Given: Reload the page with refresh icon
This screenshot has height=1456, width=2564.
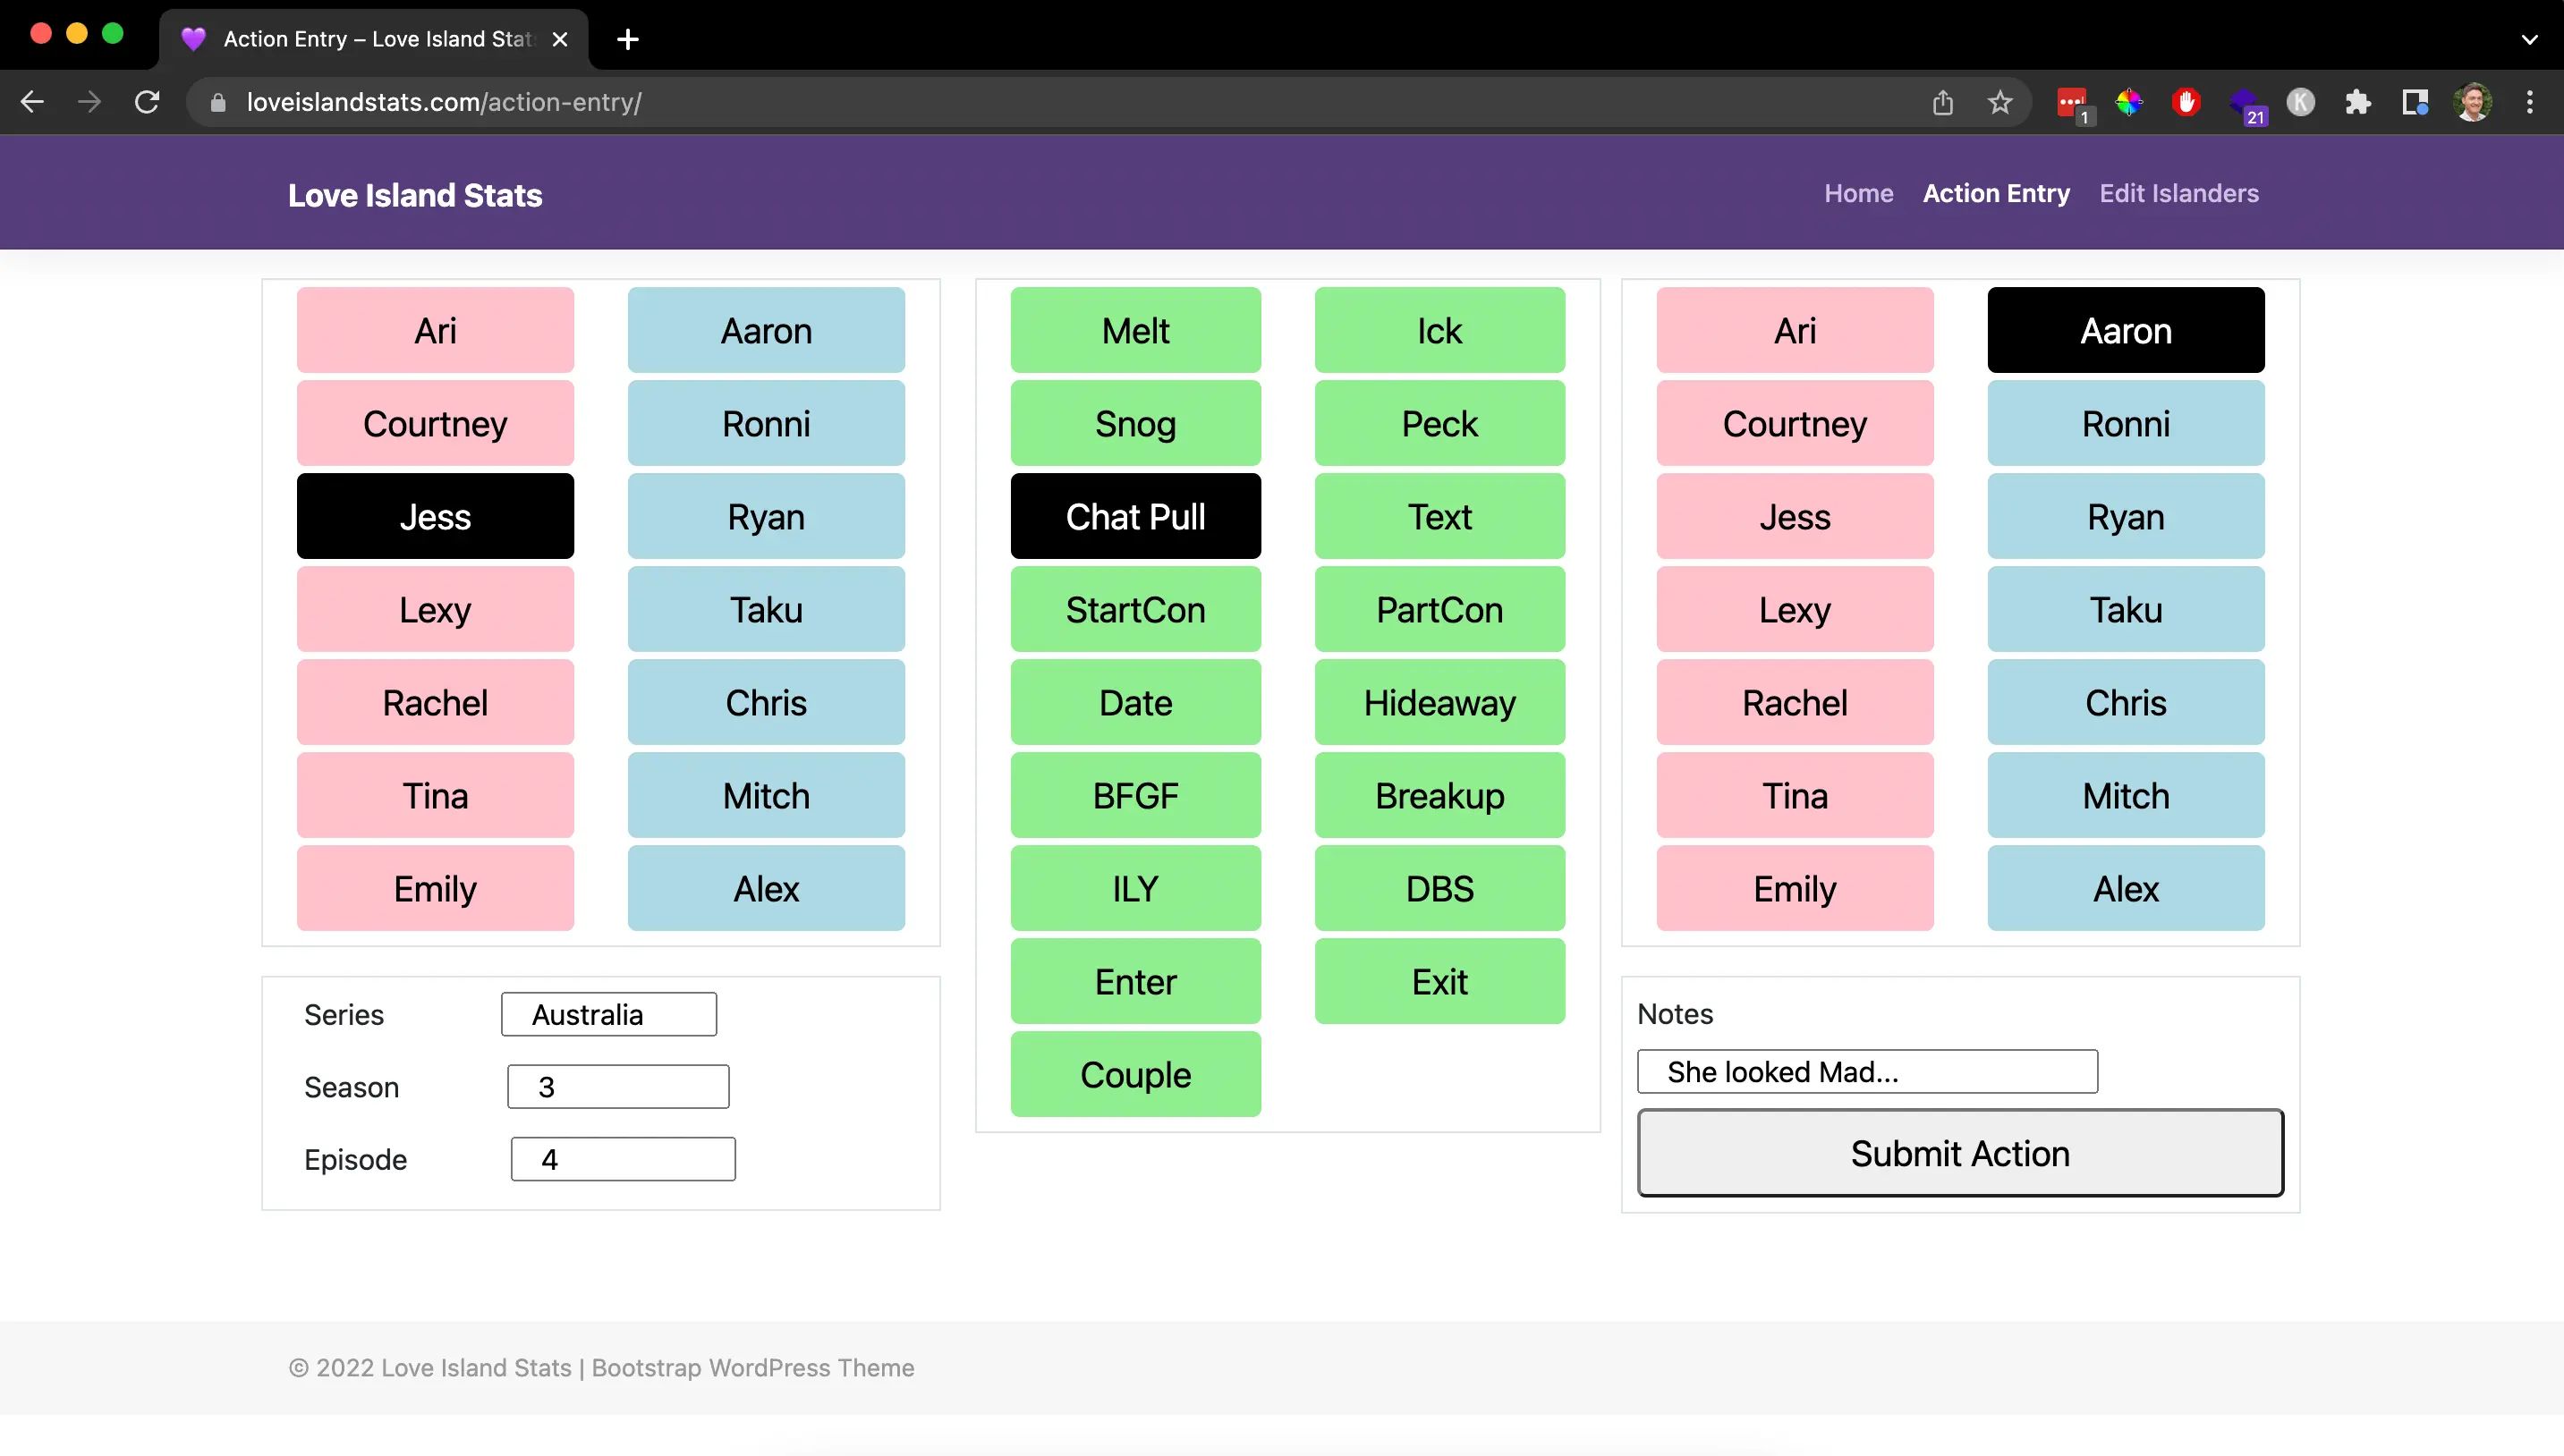Looking at the screenshot, I should [x=147, y=102].
